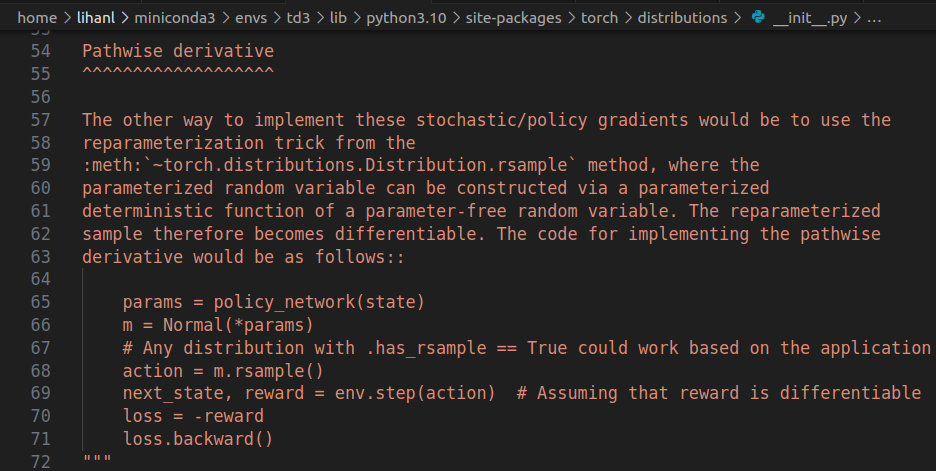
Task: Click on the 'loss.backward()' code line
Action: [x=197, y=439]
